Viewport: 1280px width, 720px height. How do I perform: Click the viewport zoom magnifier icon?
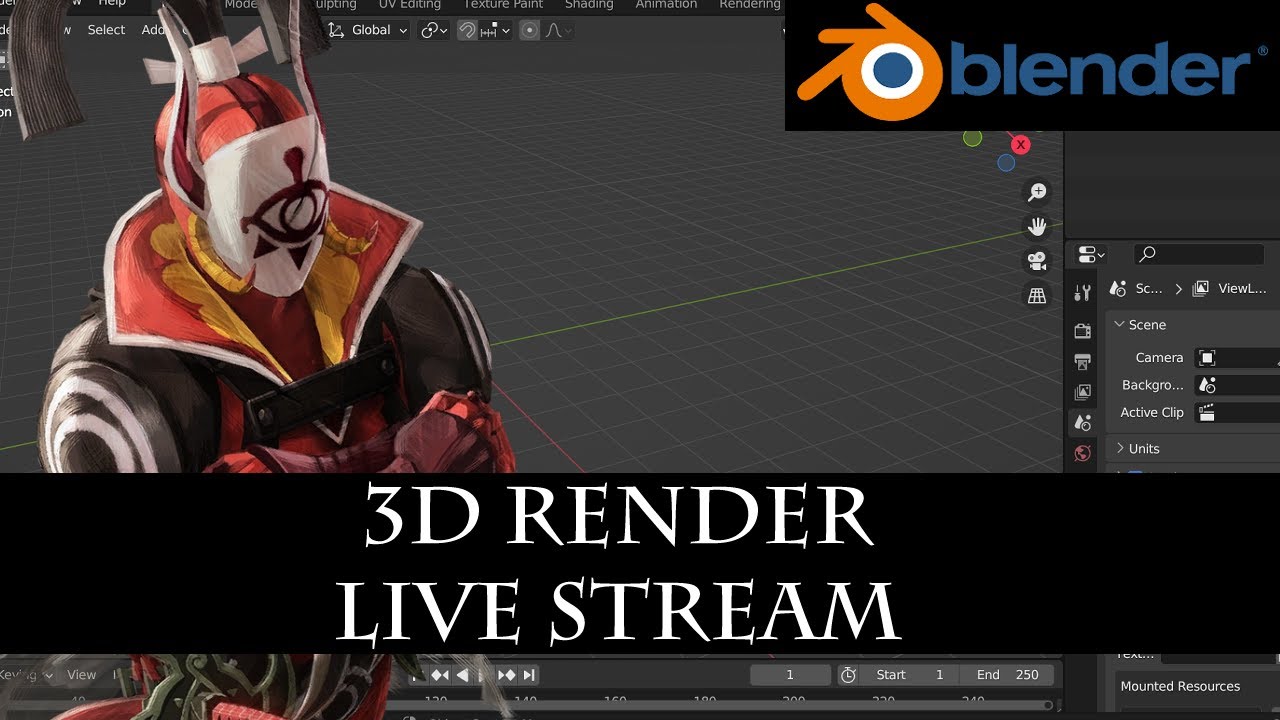pos(1037,192)
